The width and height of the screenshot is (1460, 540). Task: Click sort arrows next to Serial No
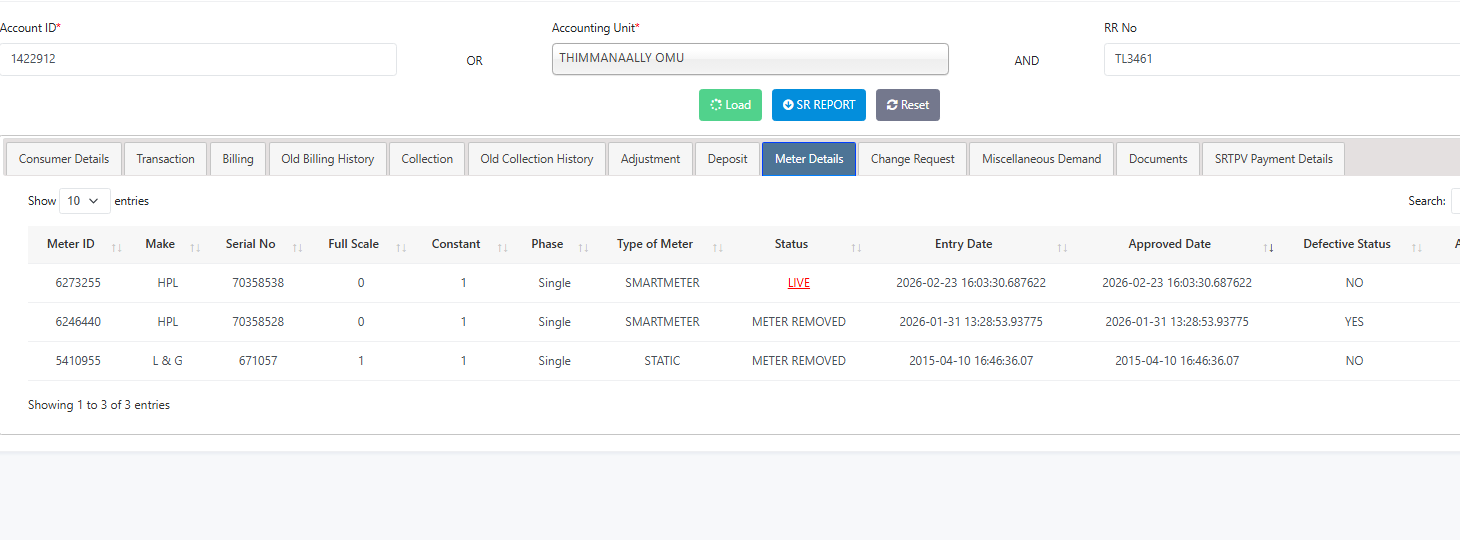pyautogui.click(x=297, y=247)
